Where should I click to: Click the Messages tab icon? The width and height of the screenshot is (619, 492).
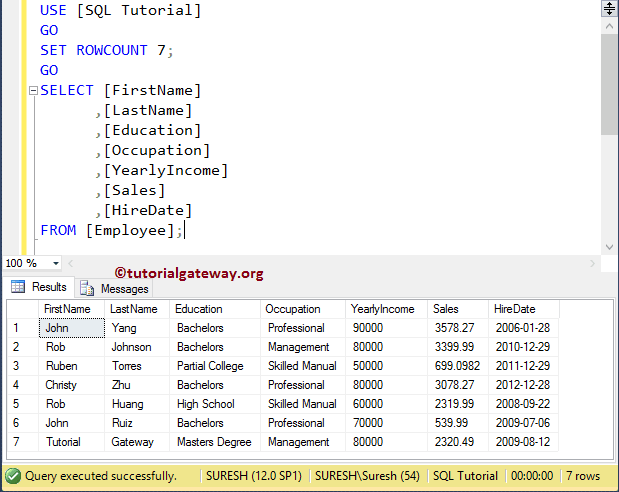coord(87,288)
